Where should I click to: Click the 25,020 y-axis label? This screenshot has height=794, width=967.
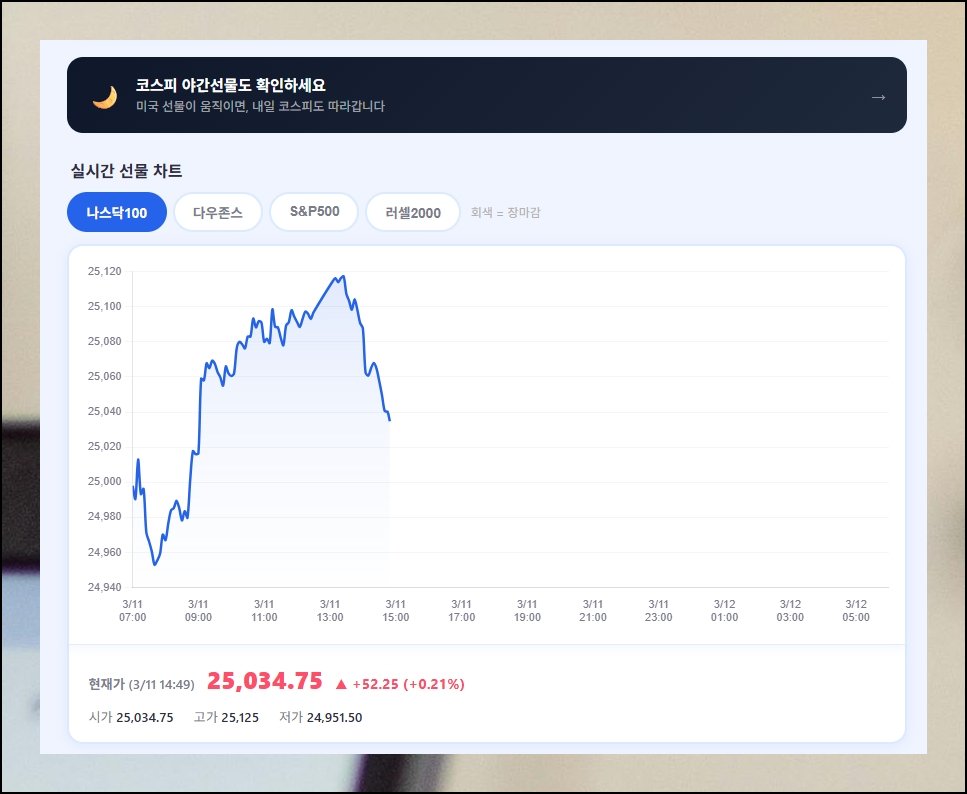105,447
